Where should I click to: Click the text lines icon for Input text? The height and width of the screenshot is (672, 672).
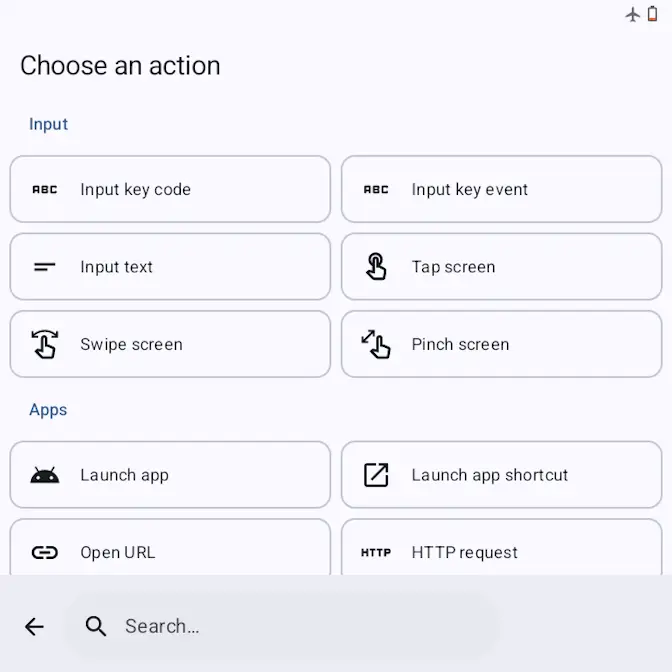[x=45, y=267]
